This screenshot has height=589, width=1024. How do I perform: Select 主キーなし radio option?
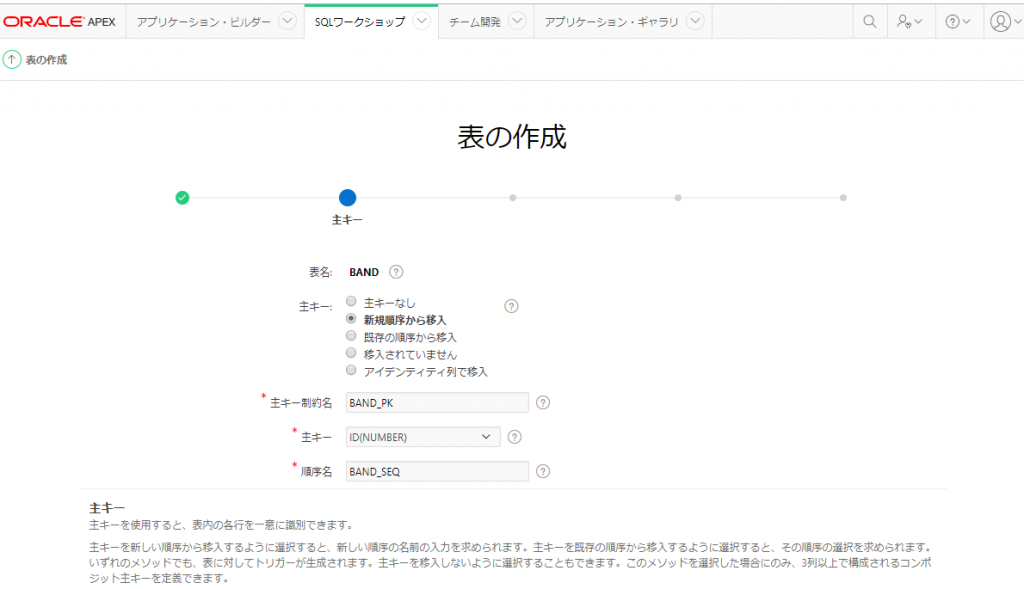(x=351, y=301)
